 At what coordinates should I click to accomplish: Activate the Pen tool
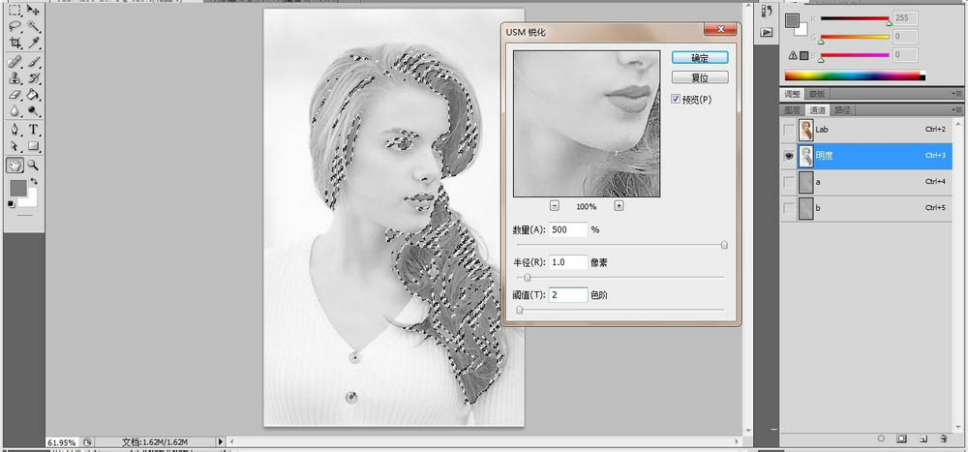click(15, 130)
